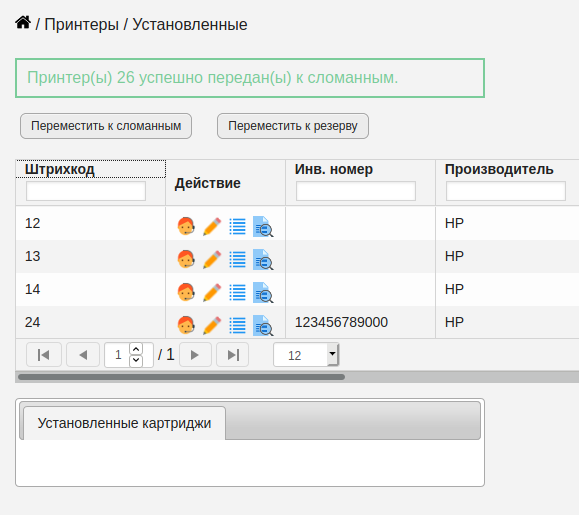Select the Установленные картриджи tab
Screen dimensions: 579x515
point(124,423)
